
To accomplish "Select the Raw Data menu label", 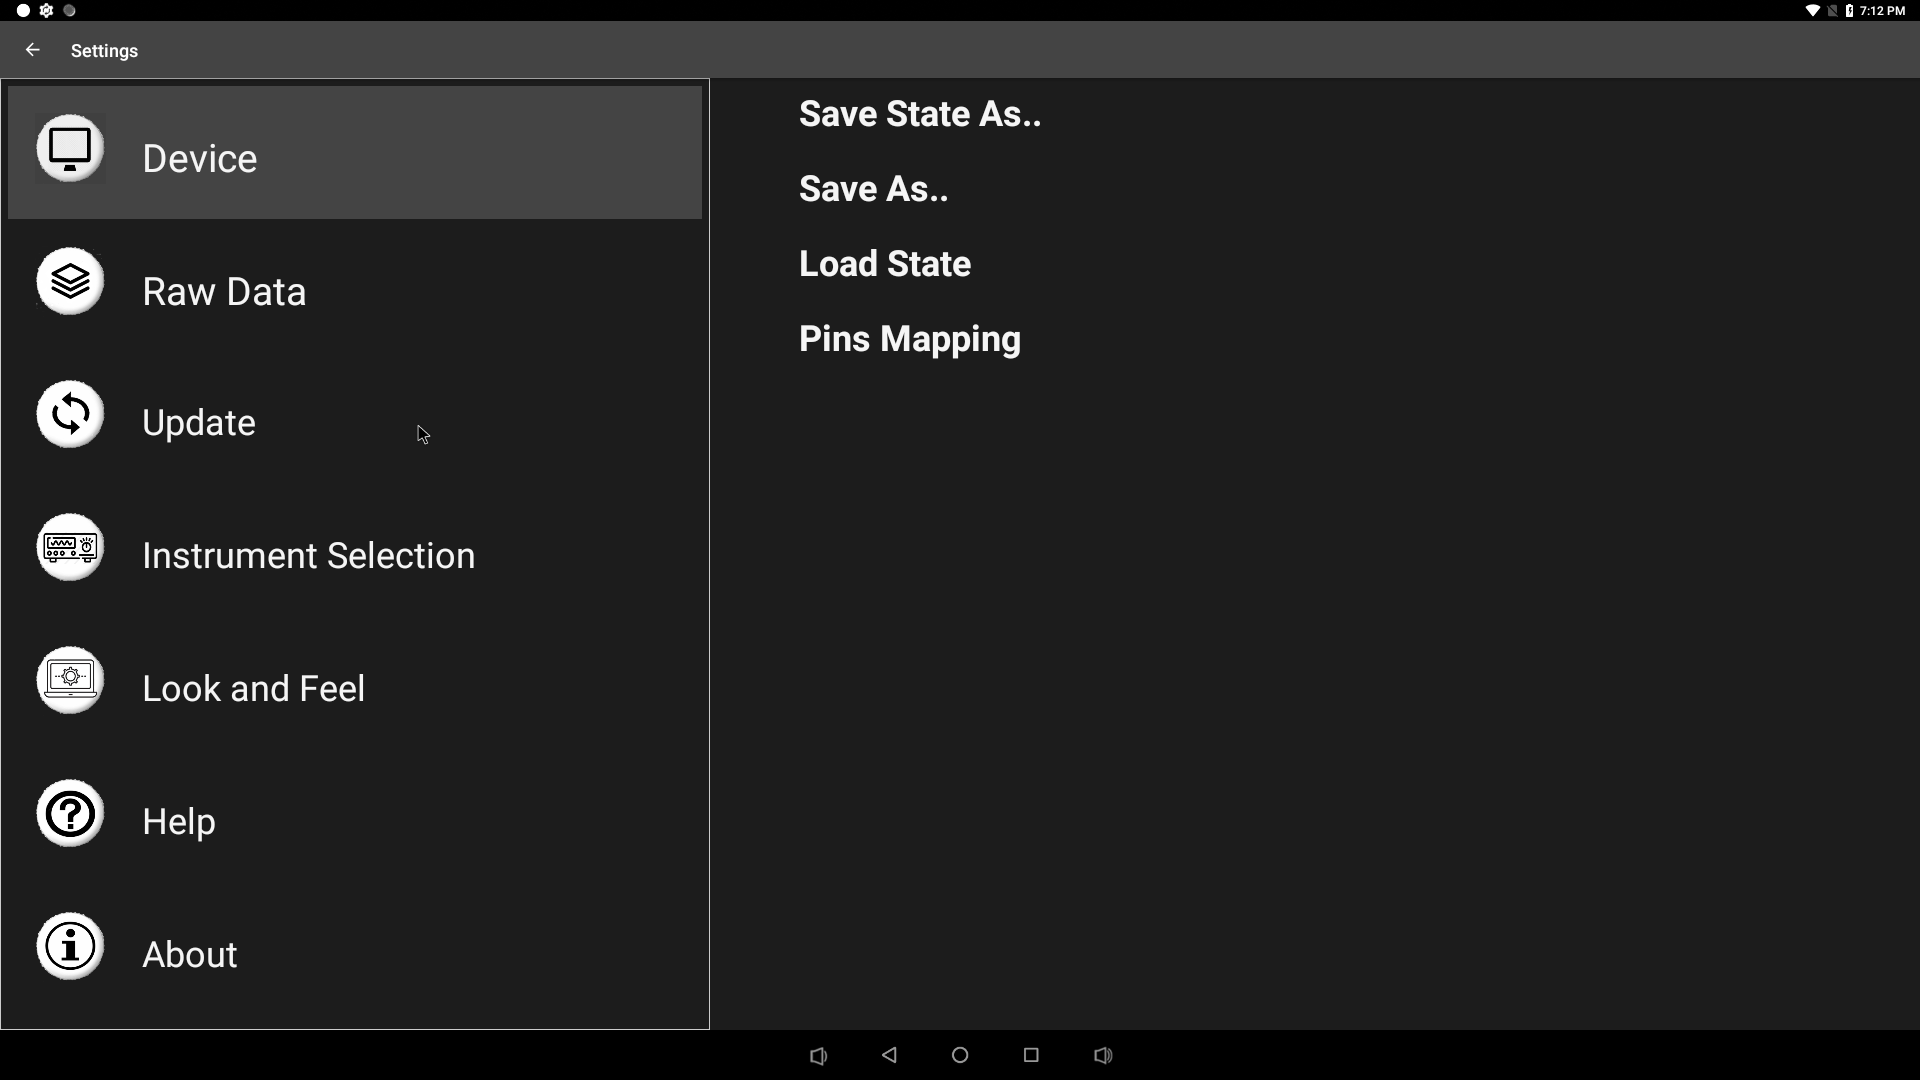I will 224,292.
